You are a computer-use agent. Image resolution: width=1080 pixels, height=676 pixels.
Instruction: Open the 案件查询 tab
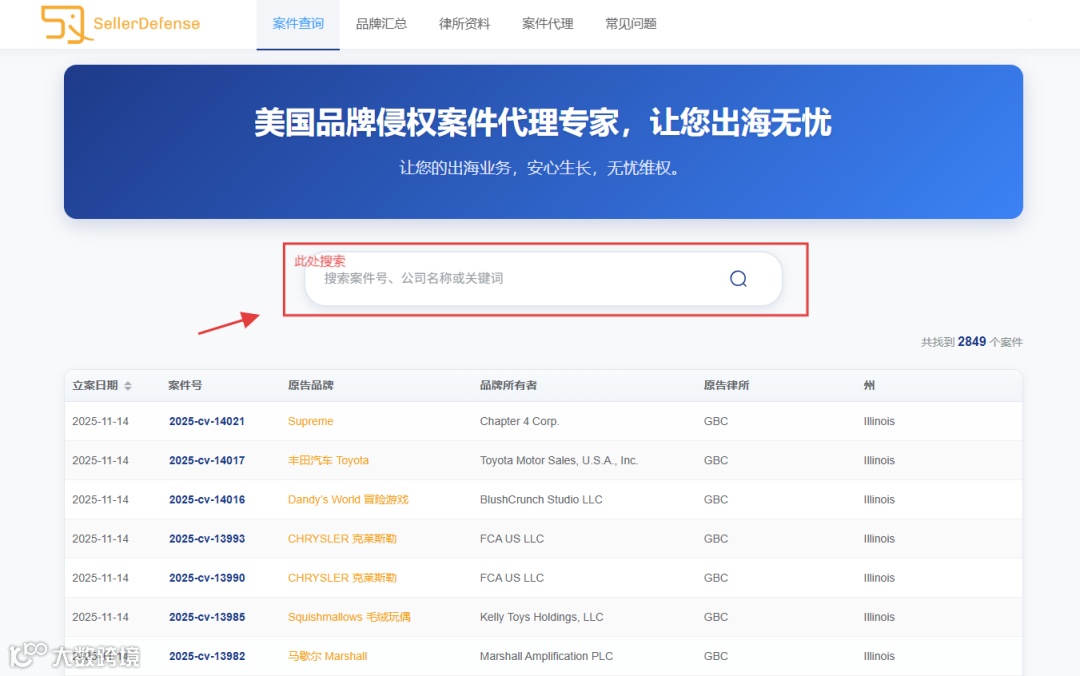(x=298, y=23)
